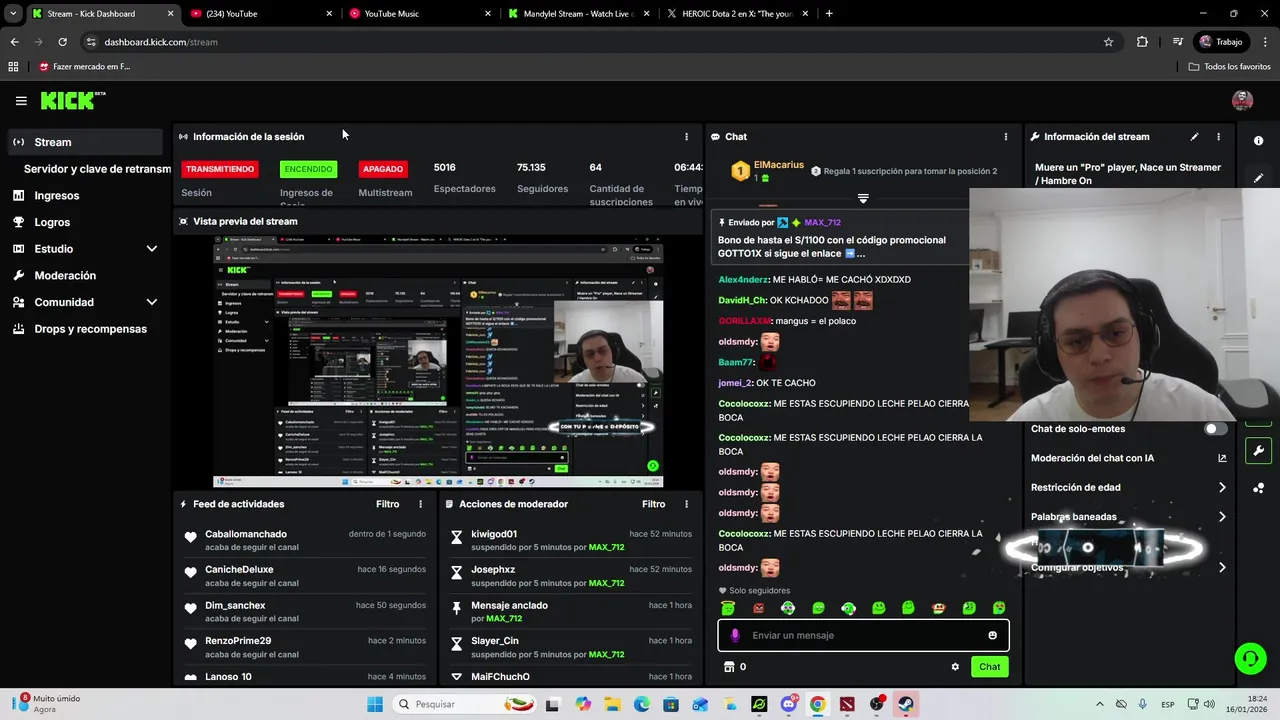The width and height of the screenshot is (1280, 720).
Task: Click the TRANSMITIENDO status badge
Action: coord(220,169)
